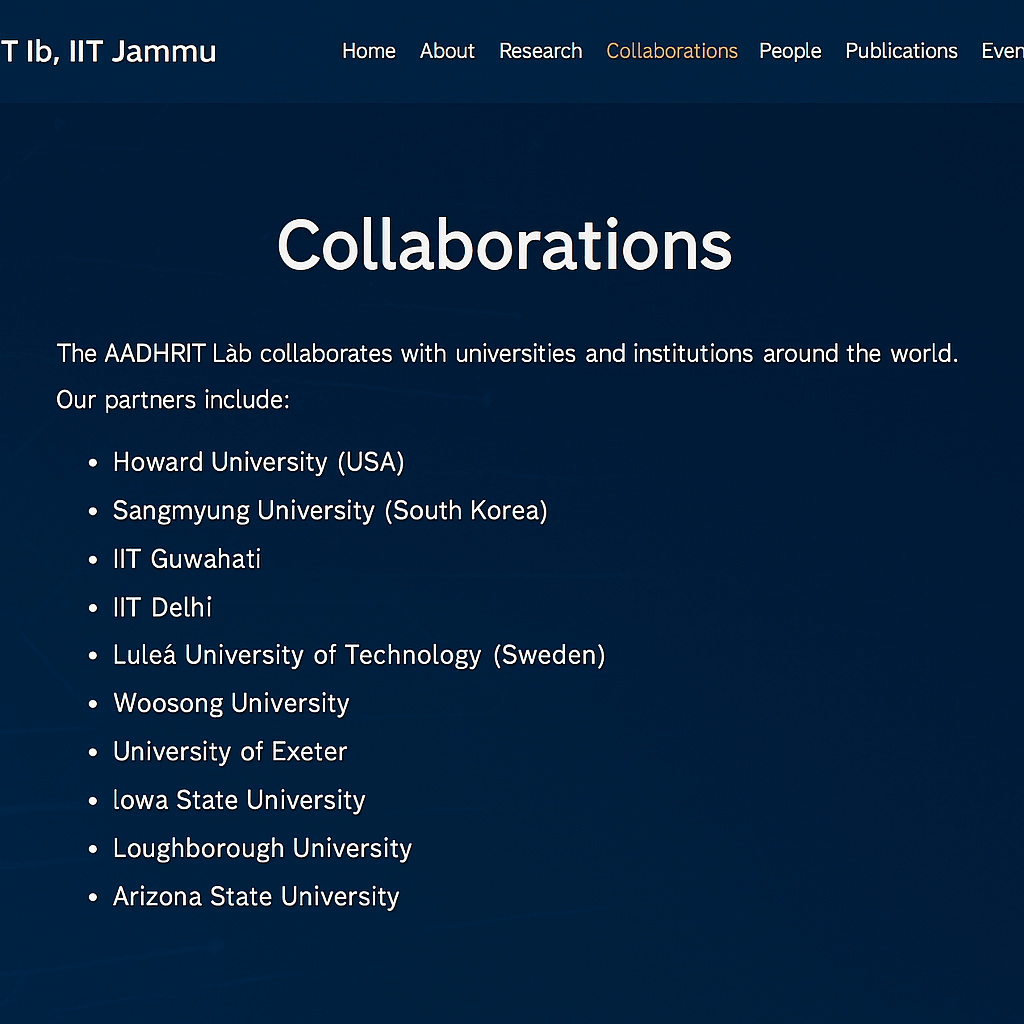1024x1024 pixels.
Task: Open the Home navigation link
Action: pos(368,51)
